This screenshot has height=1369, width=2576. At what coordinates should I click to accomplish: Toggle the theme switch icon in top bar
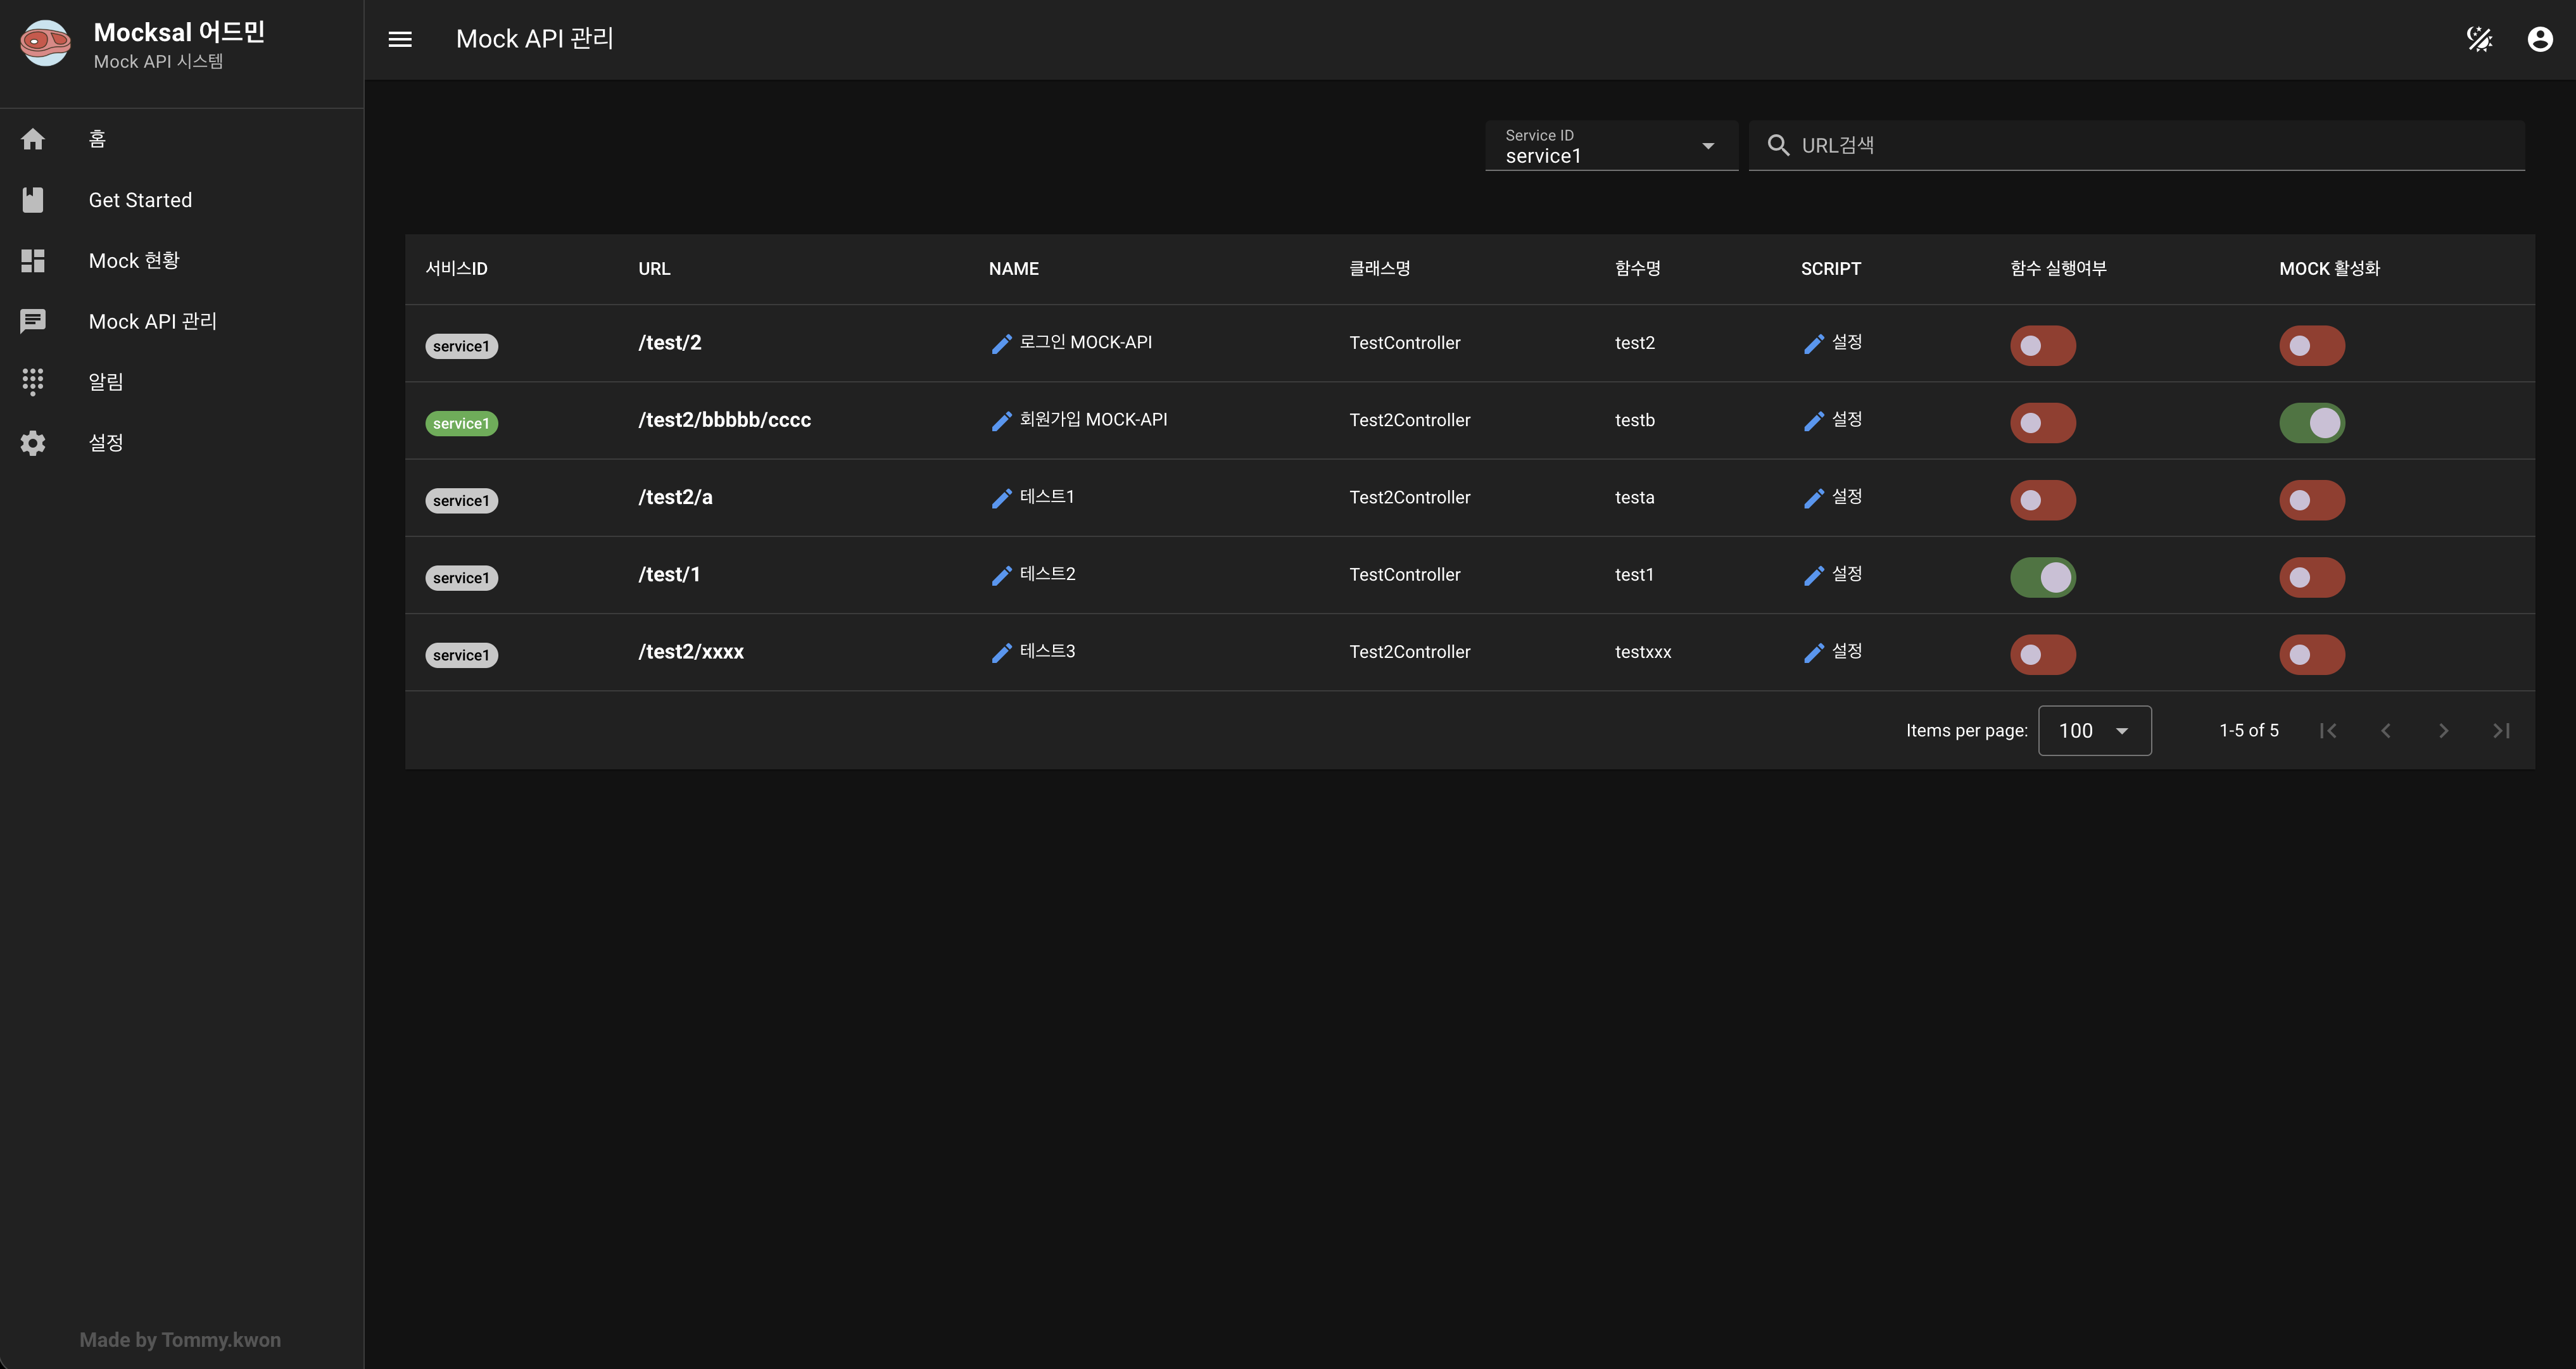[x=2479, y=39]
